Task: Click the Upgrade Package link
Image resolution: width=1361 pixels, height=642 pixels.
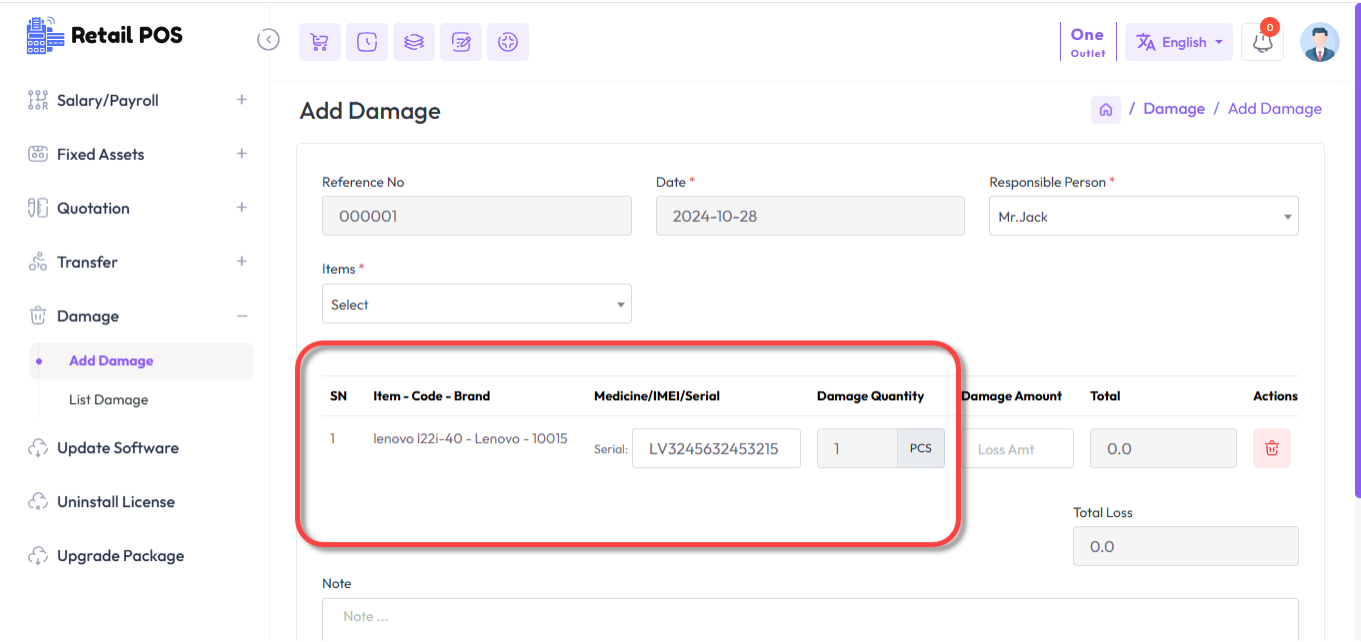Action: pyautogui.click(x=120, y=556)
